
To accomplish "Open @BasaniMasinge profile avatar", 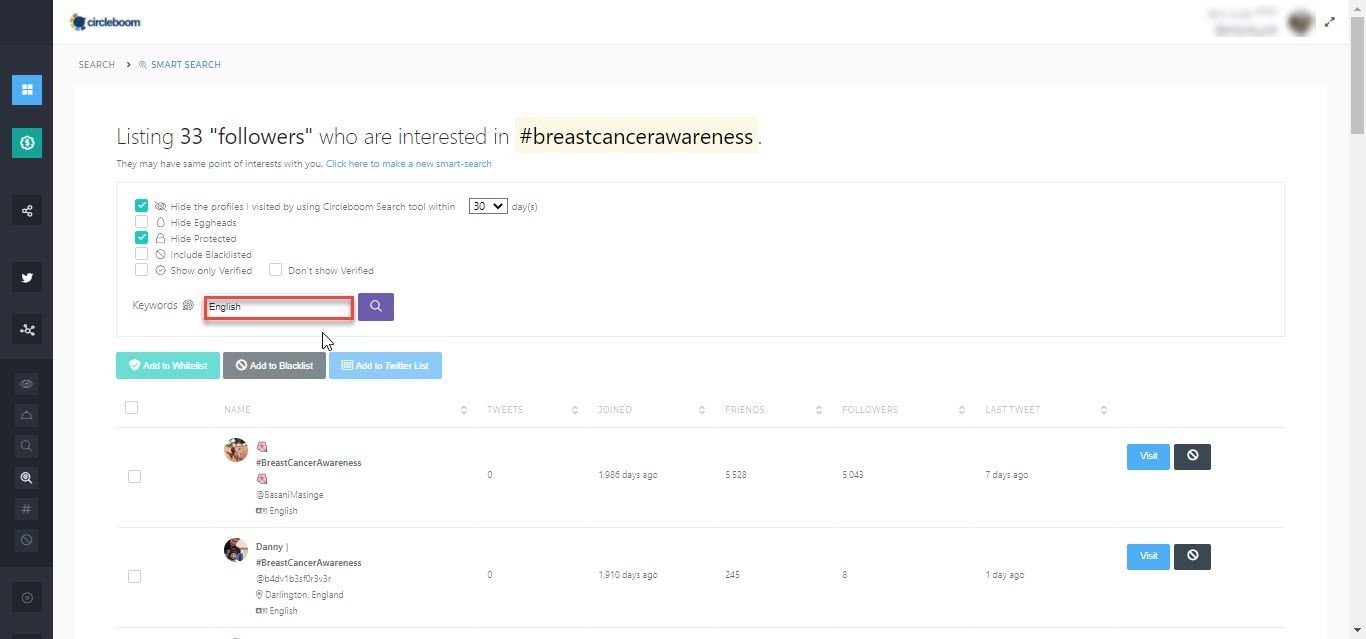I will pos(236,450).
